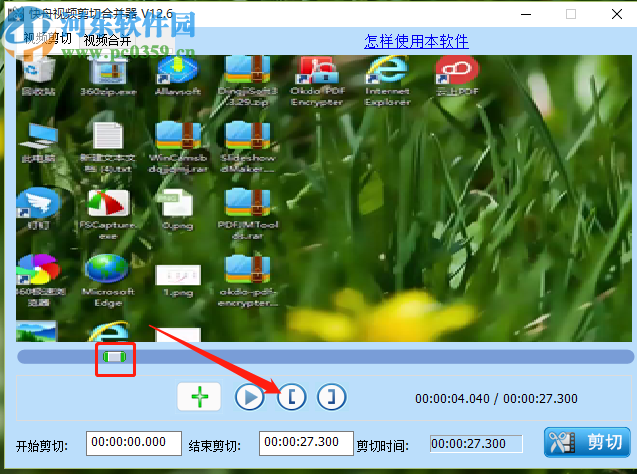Screen dimensions: 637x474
Task: Click the application title bar icon
Action: coord(15,14)
